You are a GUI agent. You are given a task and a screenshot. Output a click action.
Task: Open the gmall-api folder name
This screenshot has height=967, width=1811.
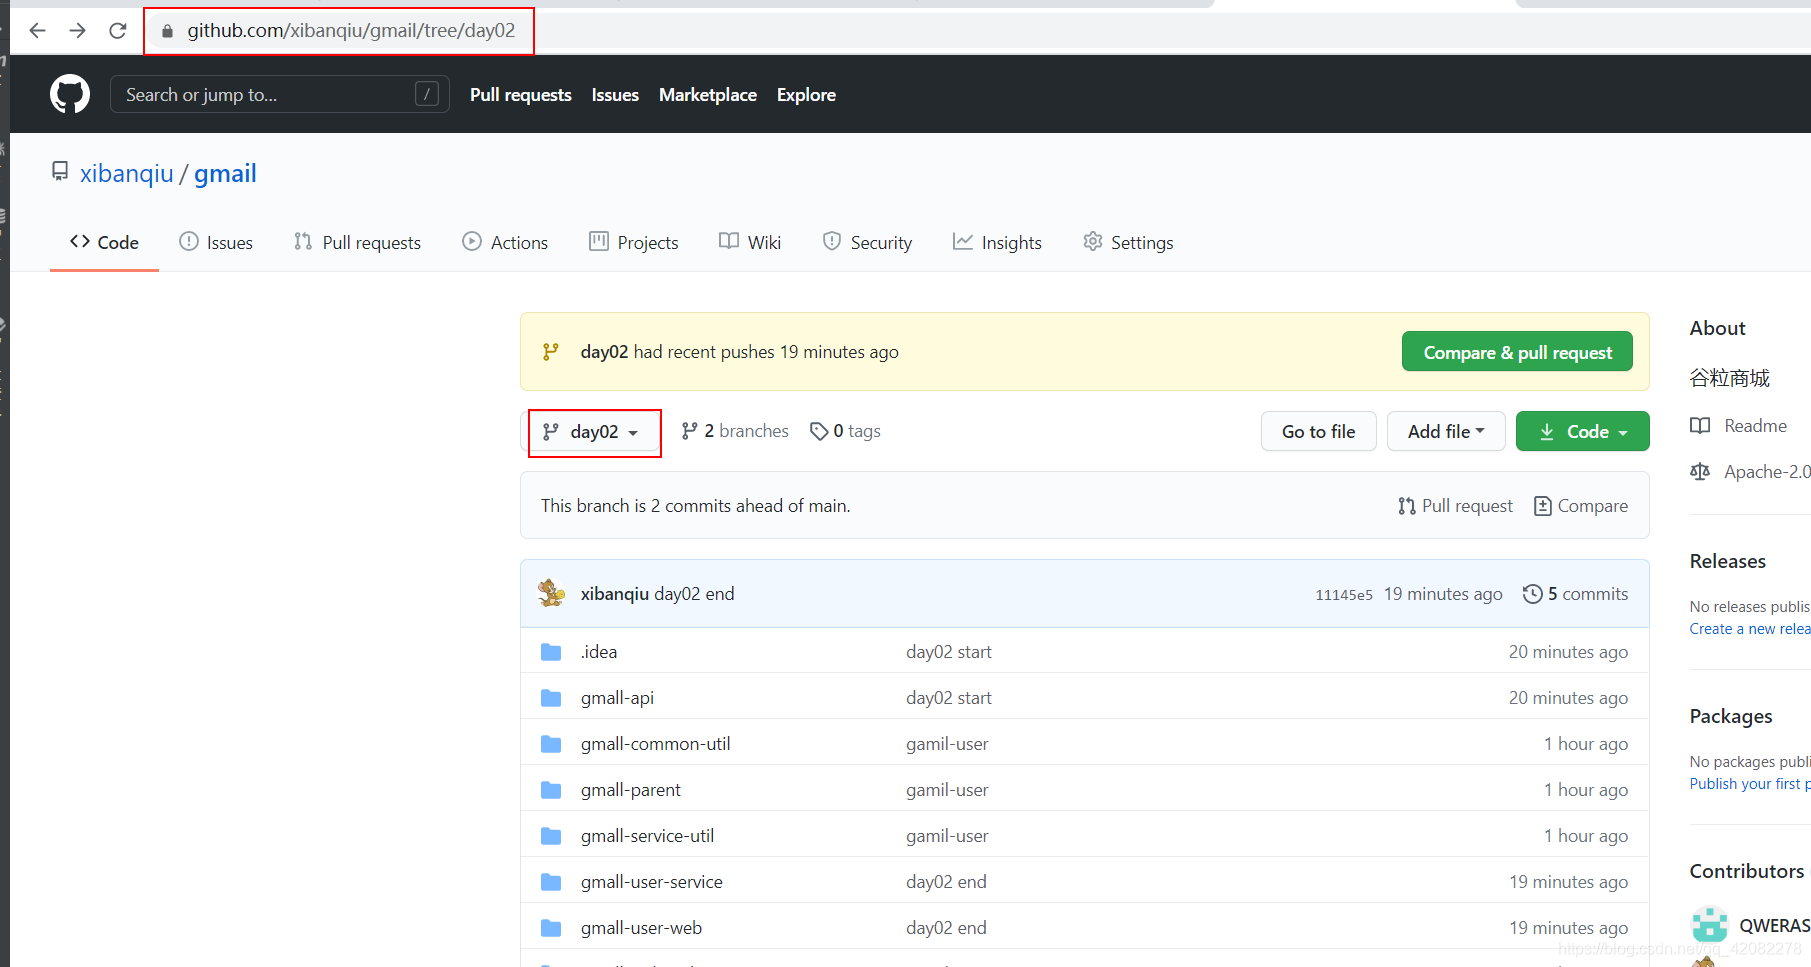click(617, 698)
